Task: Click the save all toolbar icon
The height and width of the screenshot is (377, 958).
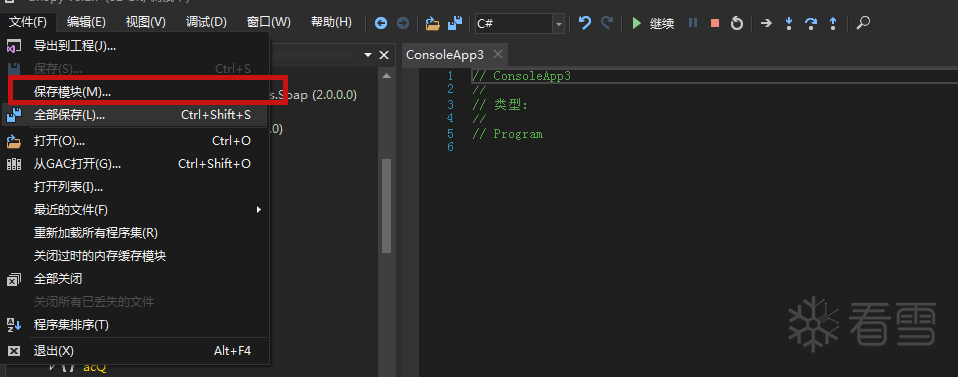Action: 455,23
